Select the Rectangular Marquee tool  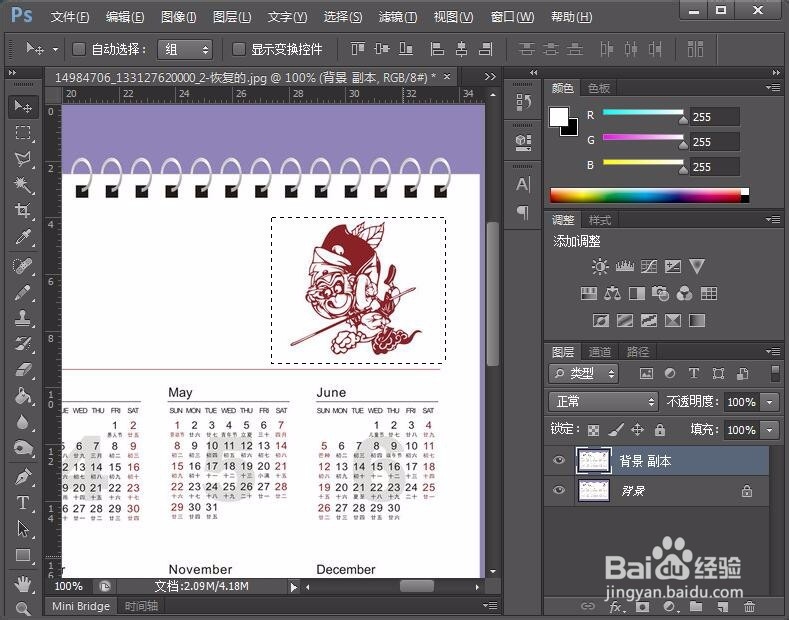[23, 133]
